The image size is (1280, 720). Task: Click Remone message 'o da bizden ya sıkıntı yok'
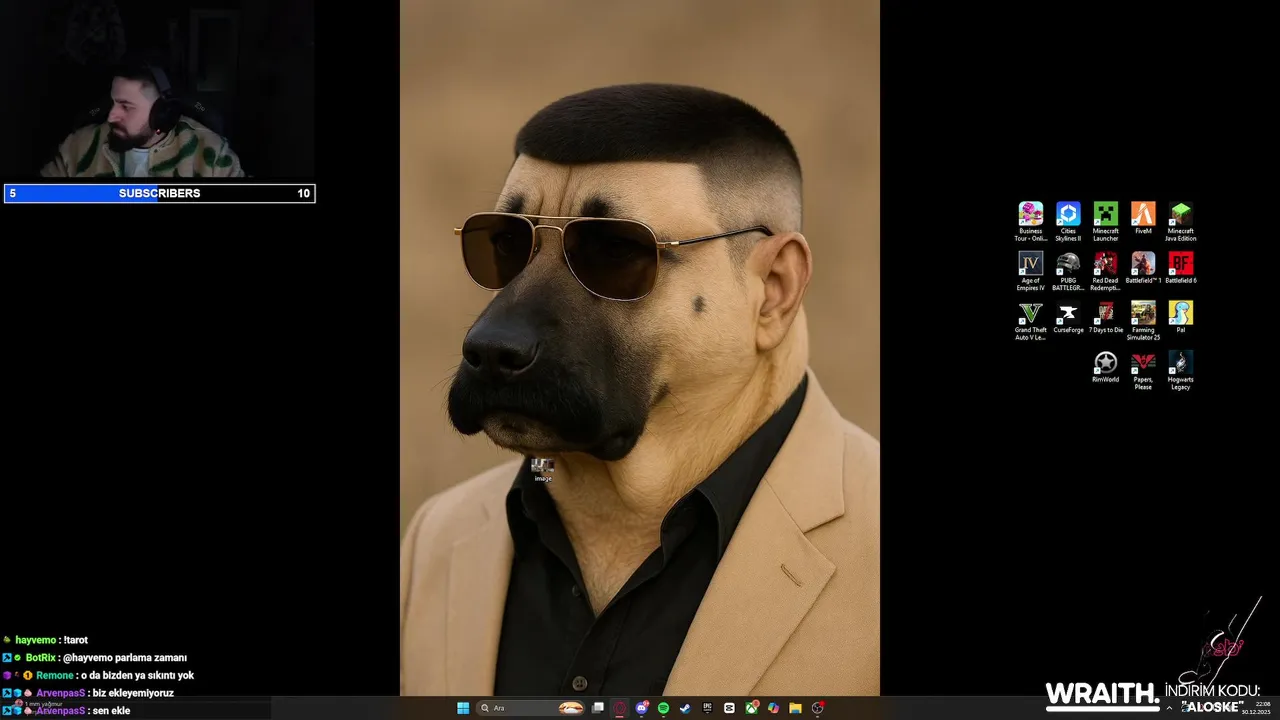coord(98,676)
